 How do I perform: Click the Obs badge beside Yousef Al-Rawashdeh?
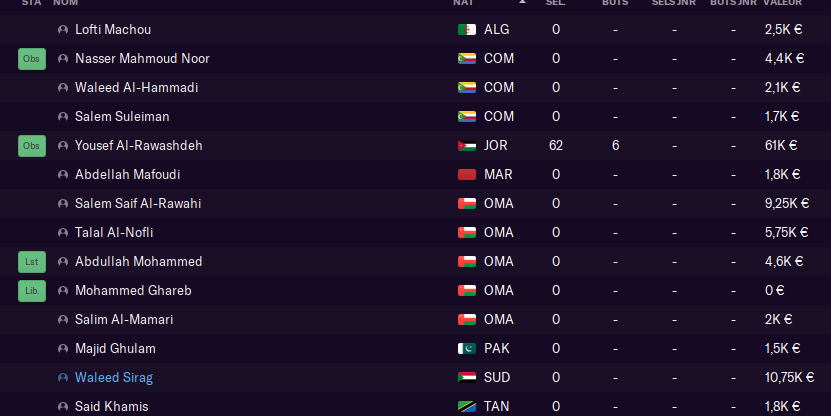coord(32,146)
